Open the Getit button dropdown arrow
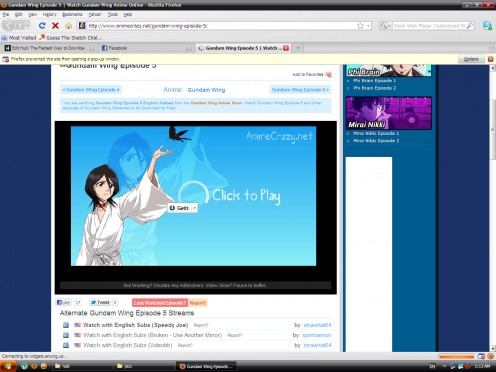 pyautogui.click(x=194, y=208)
